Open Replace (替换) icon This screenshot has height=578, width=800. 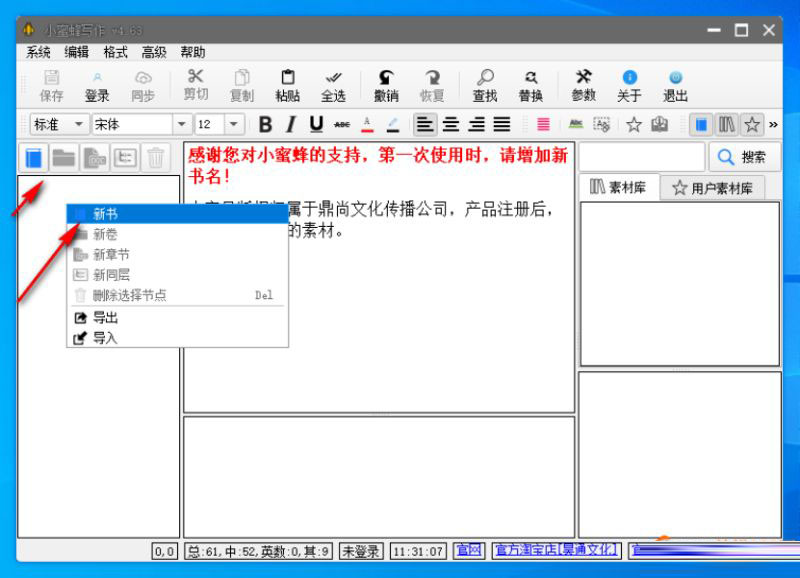(x=531, y=86)
